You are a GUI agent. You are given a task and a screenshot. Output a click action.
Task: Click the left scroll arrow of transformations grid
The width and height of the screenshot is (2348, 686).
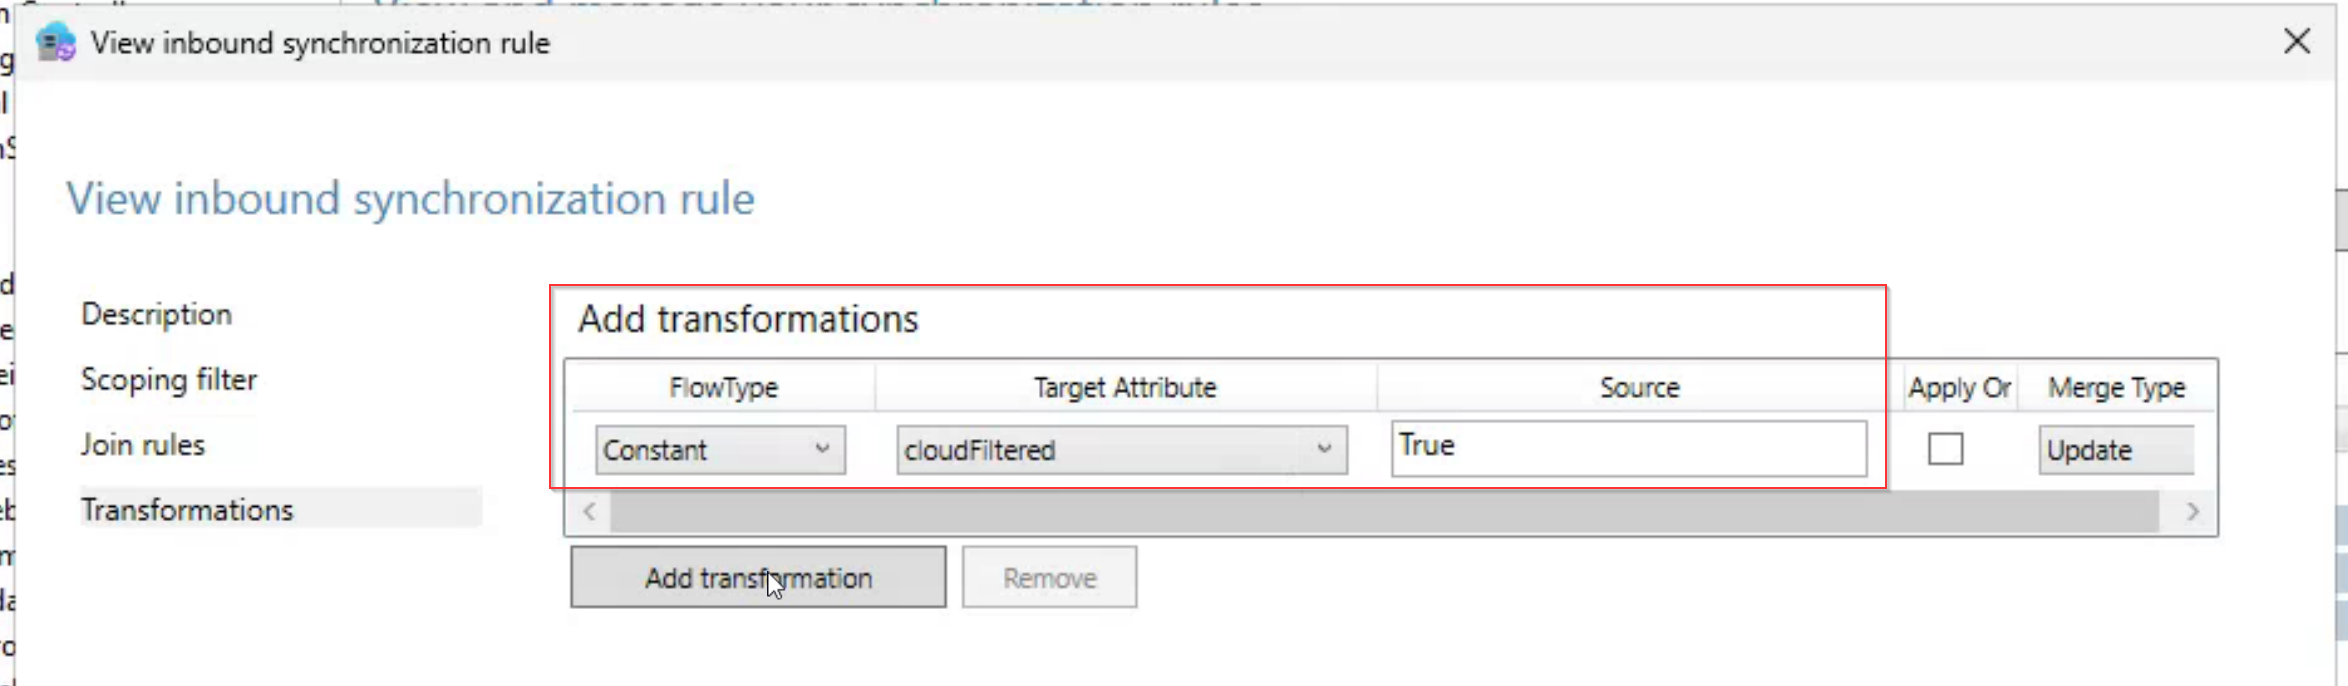click(x=589, y=512)
